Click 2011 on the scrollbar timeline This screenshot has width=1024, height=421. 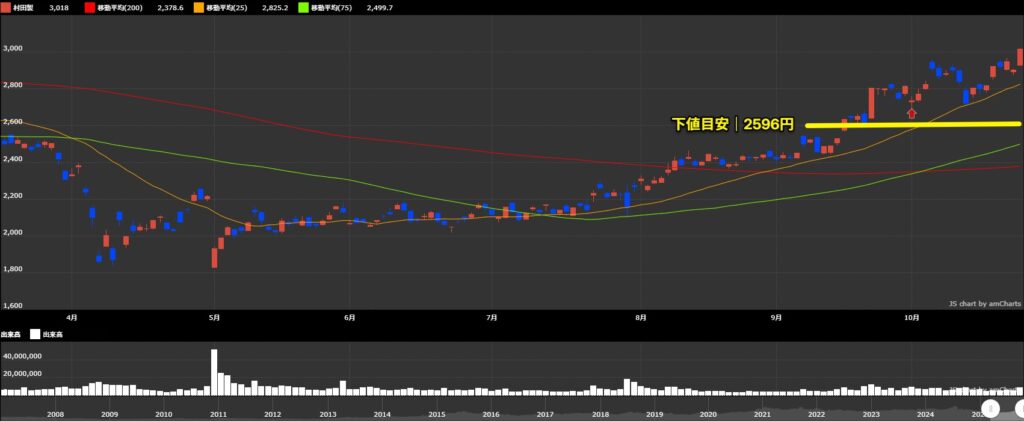(218, 413)
